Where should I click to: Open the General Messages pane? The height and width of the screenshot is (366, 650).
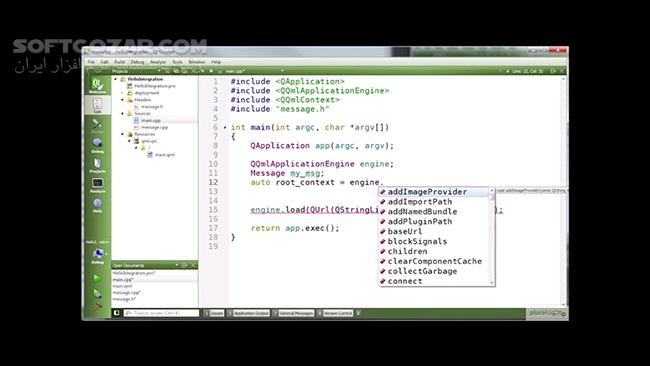[x=293, y=313]
